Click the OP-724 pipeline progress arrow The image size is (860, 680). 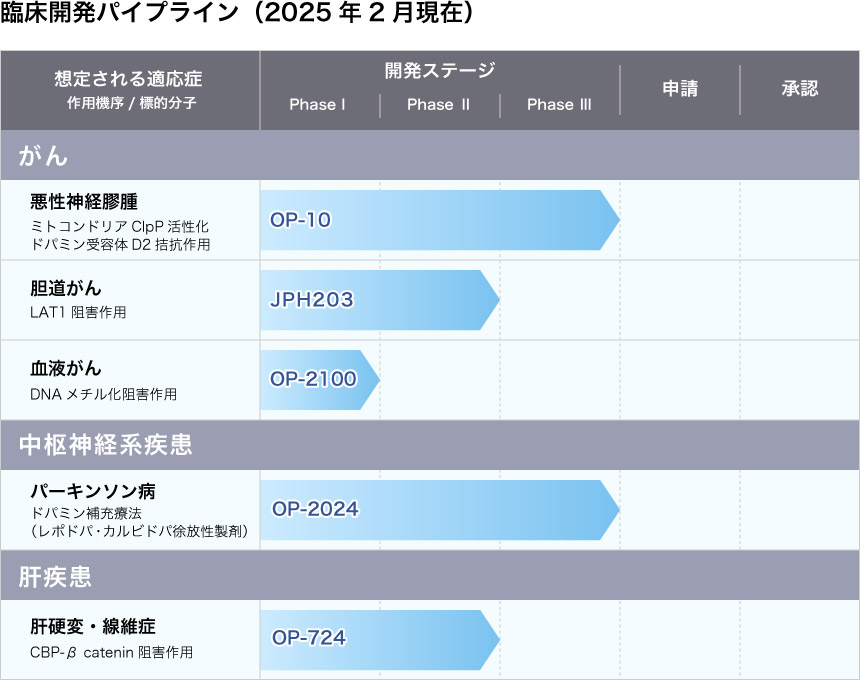[378, 638]
